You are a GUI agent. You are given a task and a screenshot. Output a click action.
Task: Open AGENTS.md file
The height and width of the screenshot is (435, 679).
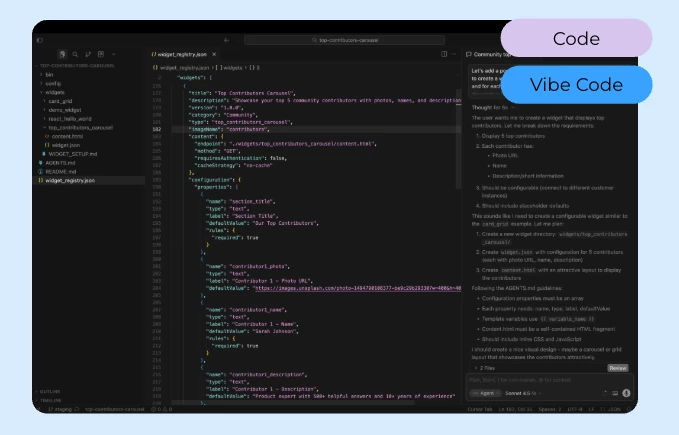pos(60,163)
